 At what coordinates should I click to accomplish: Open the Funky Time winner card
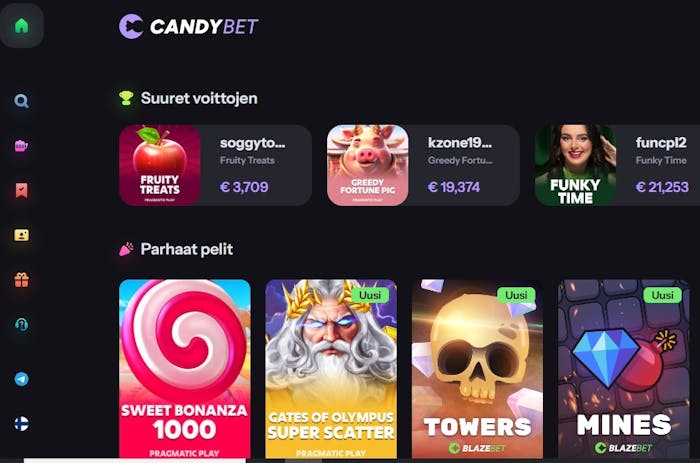click(617, 165)
